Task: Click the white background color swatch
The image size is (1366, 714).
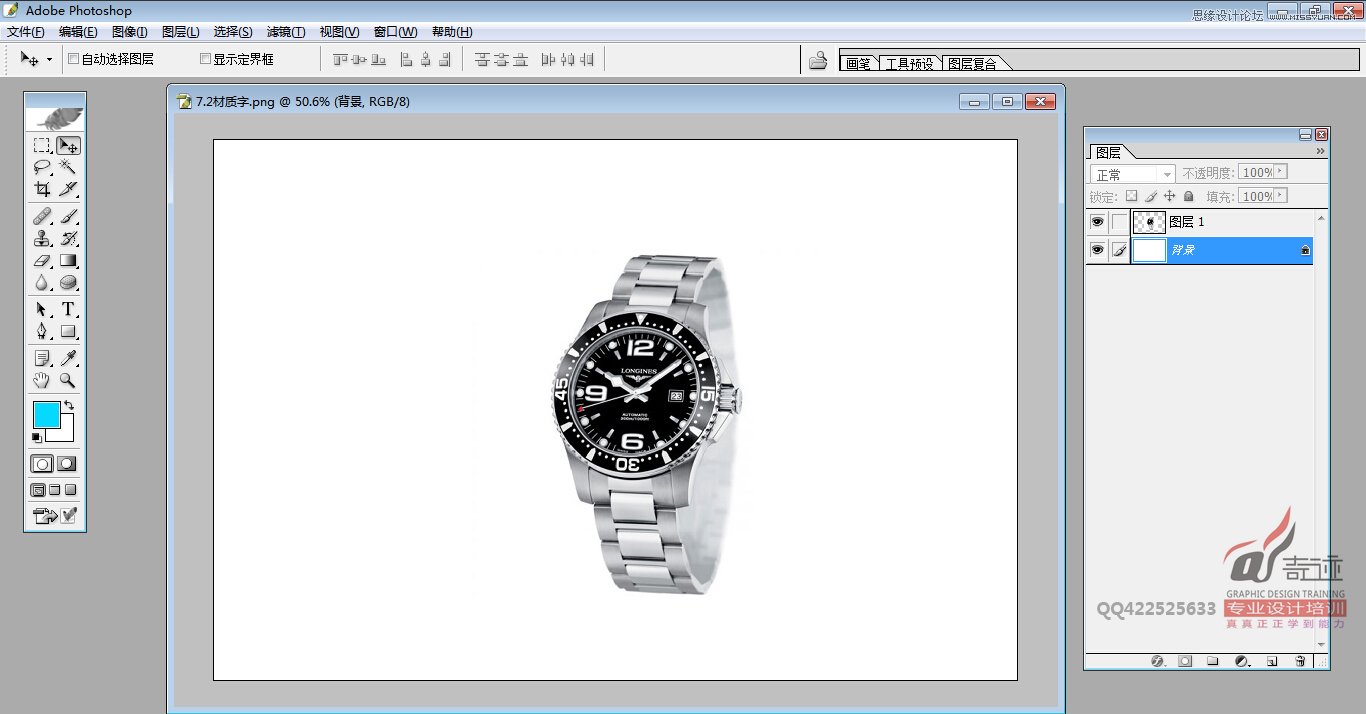Action: 66,434
